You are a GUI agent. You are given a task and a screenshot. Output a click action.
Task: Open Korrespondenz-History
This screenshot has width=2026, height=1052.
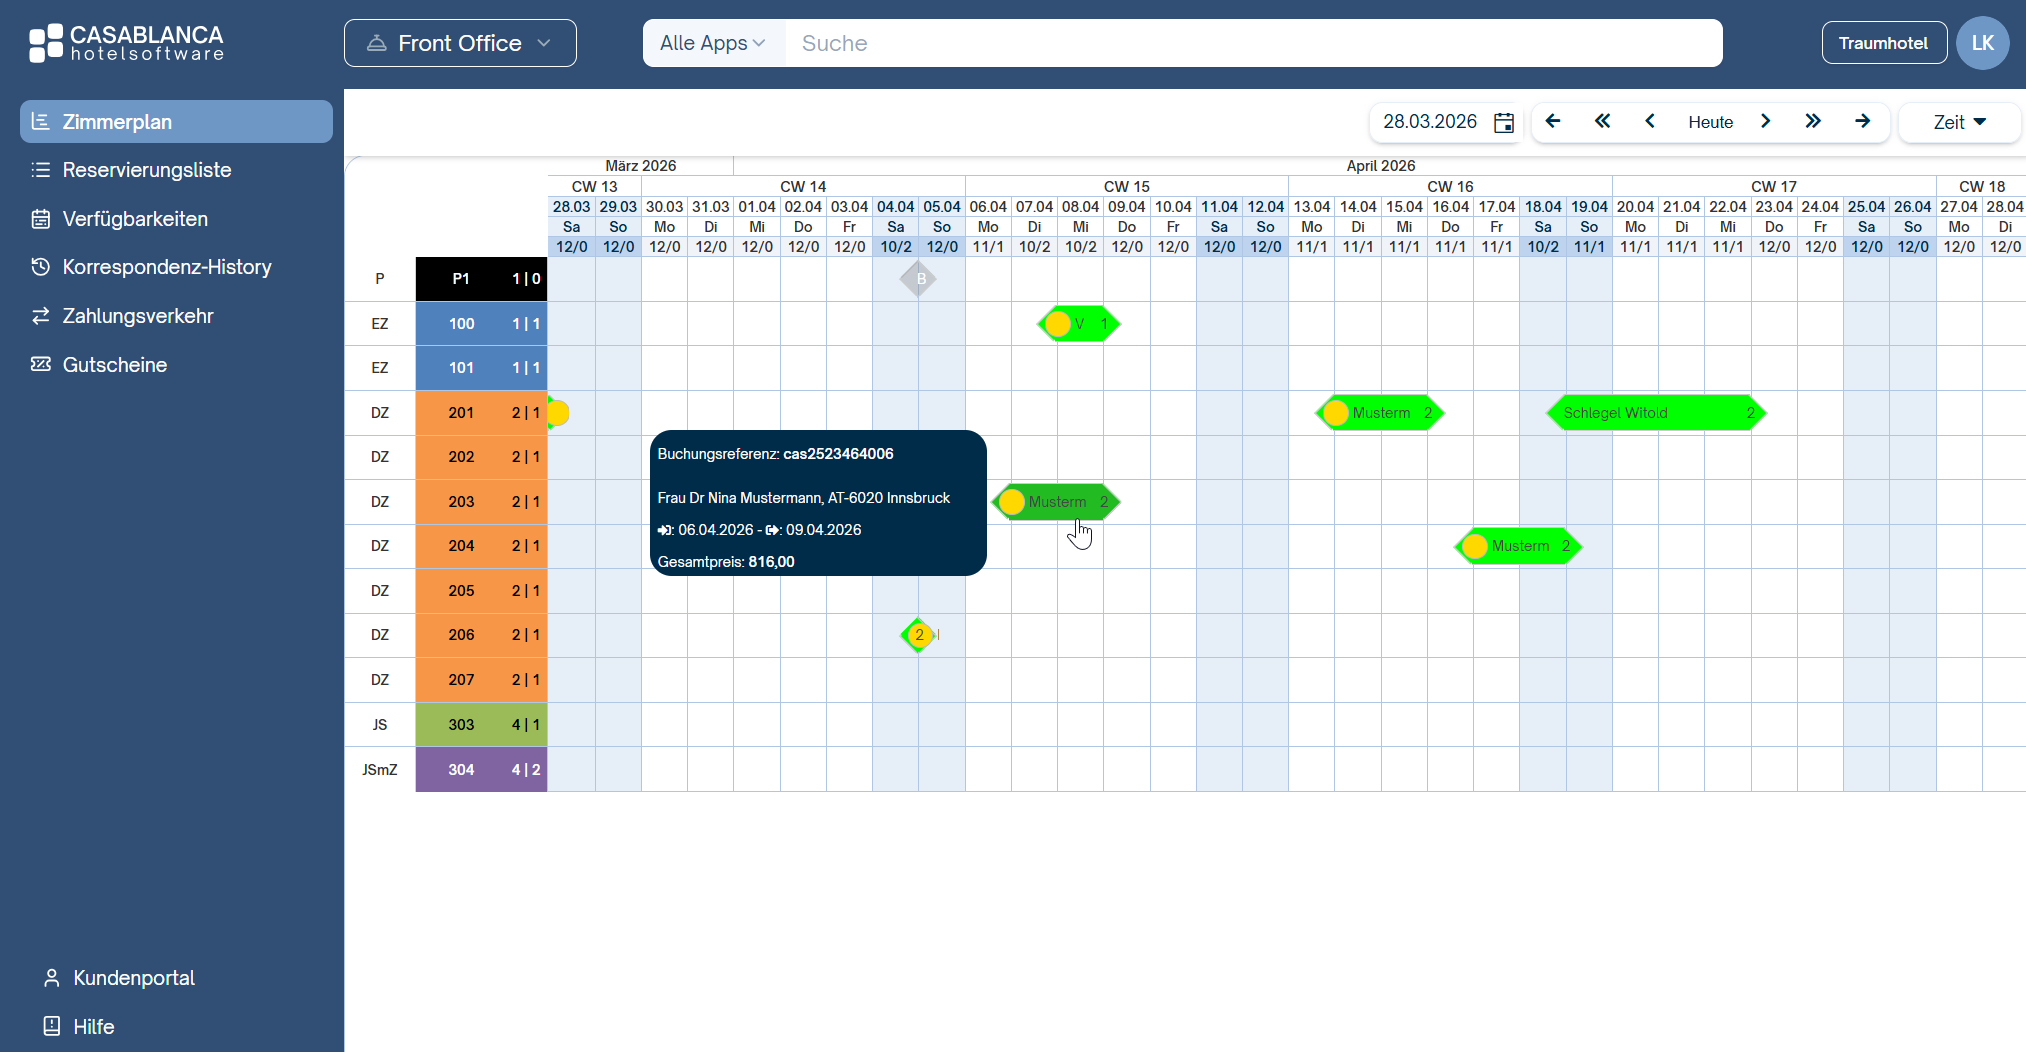pyautogui.click(x=167, y=267)
